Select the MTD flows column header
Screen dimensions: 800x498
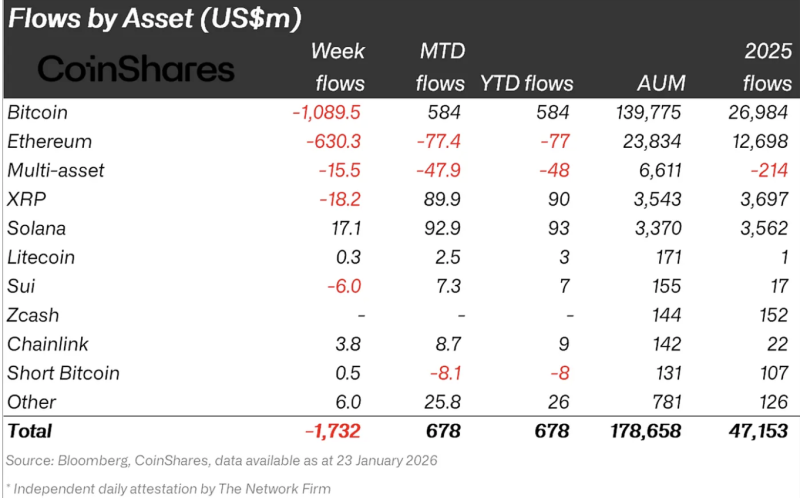point(440,67)
